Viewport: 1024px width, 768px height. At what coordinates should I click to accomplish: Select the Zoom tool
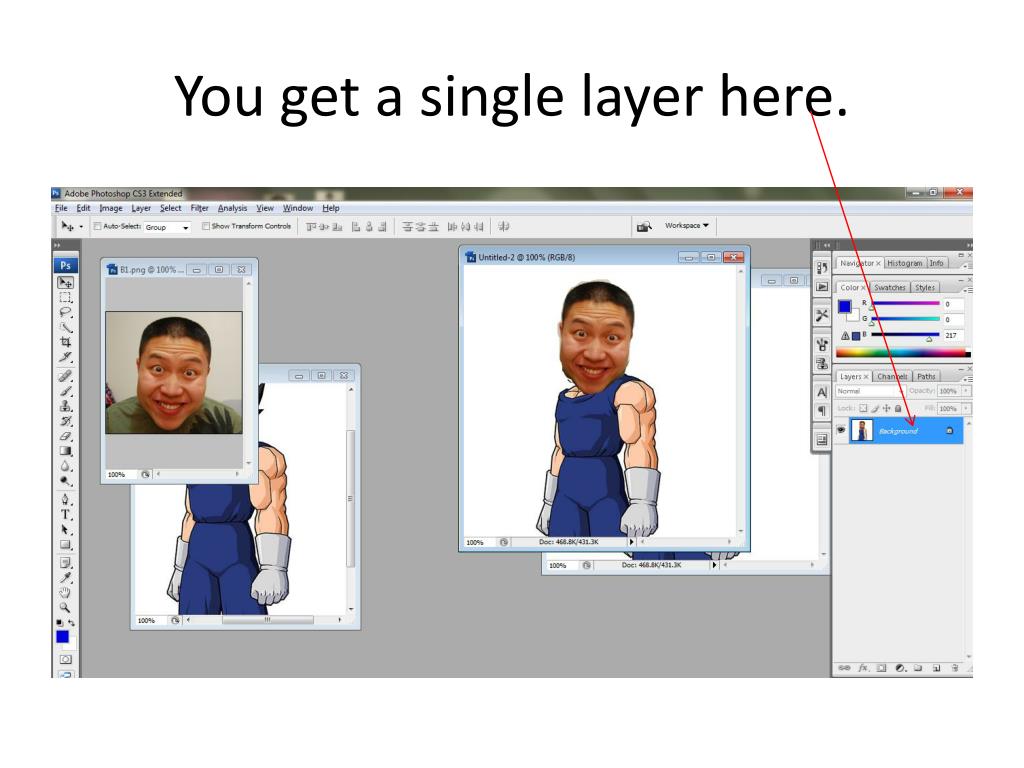point(65,607)
